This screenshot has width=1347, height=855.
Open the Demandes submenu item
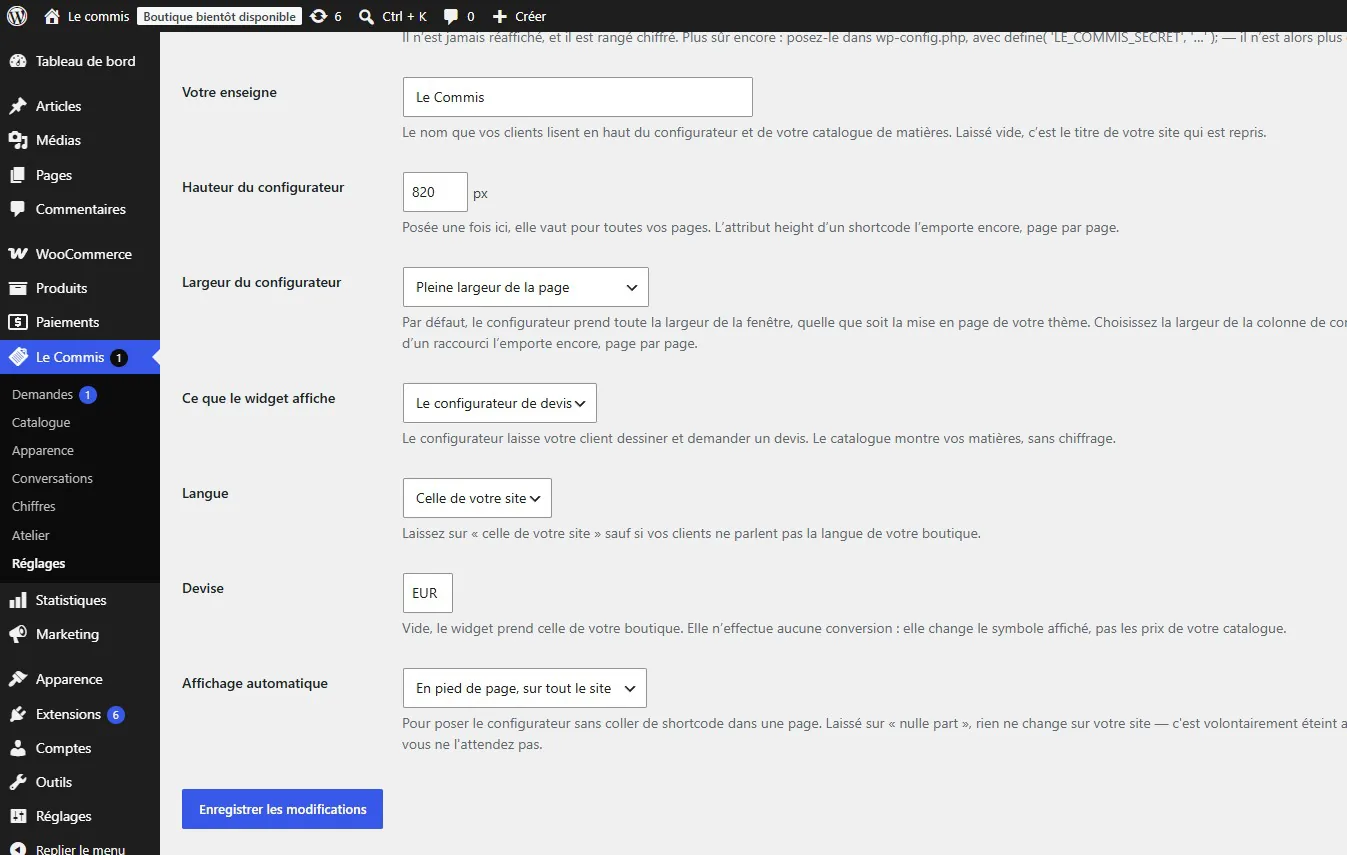[x=42, y=395]
